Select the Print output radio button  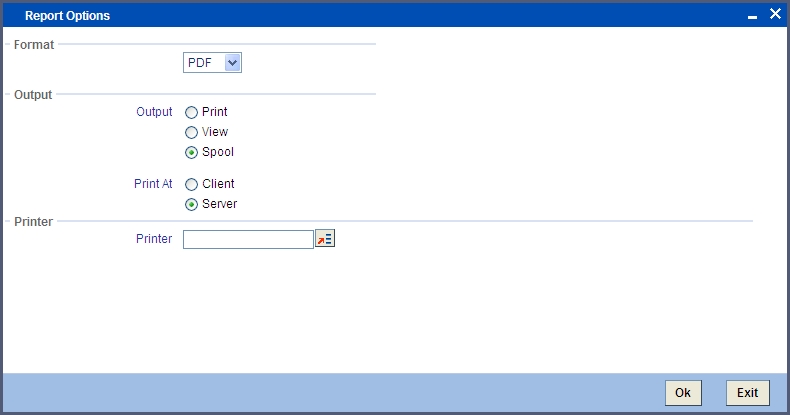(x=191, y=112)
